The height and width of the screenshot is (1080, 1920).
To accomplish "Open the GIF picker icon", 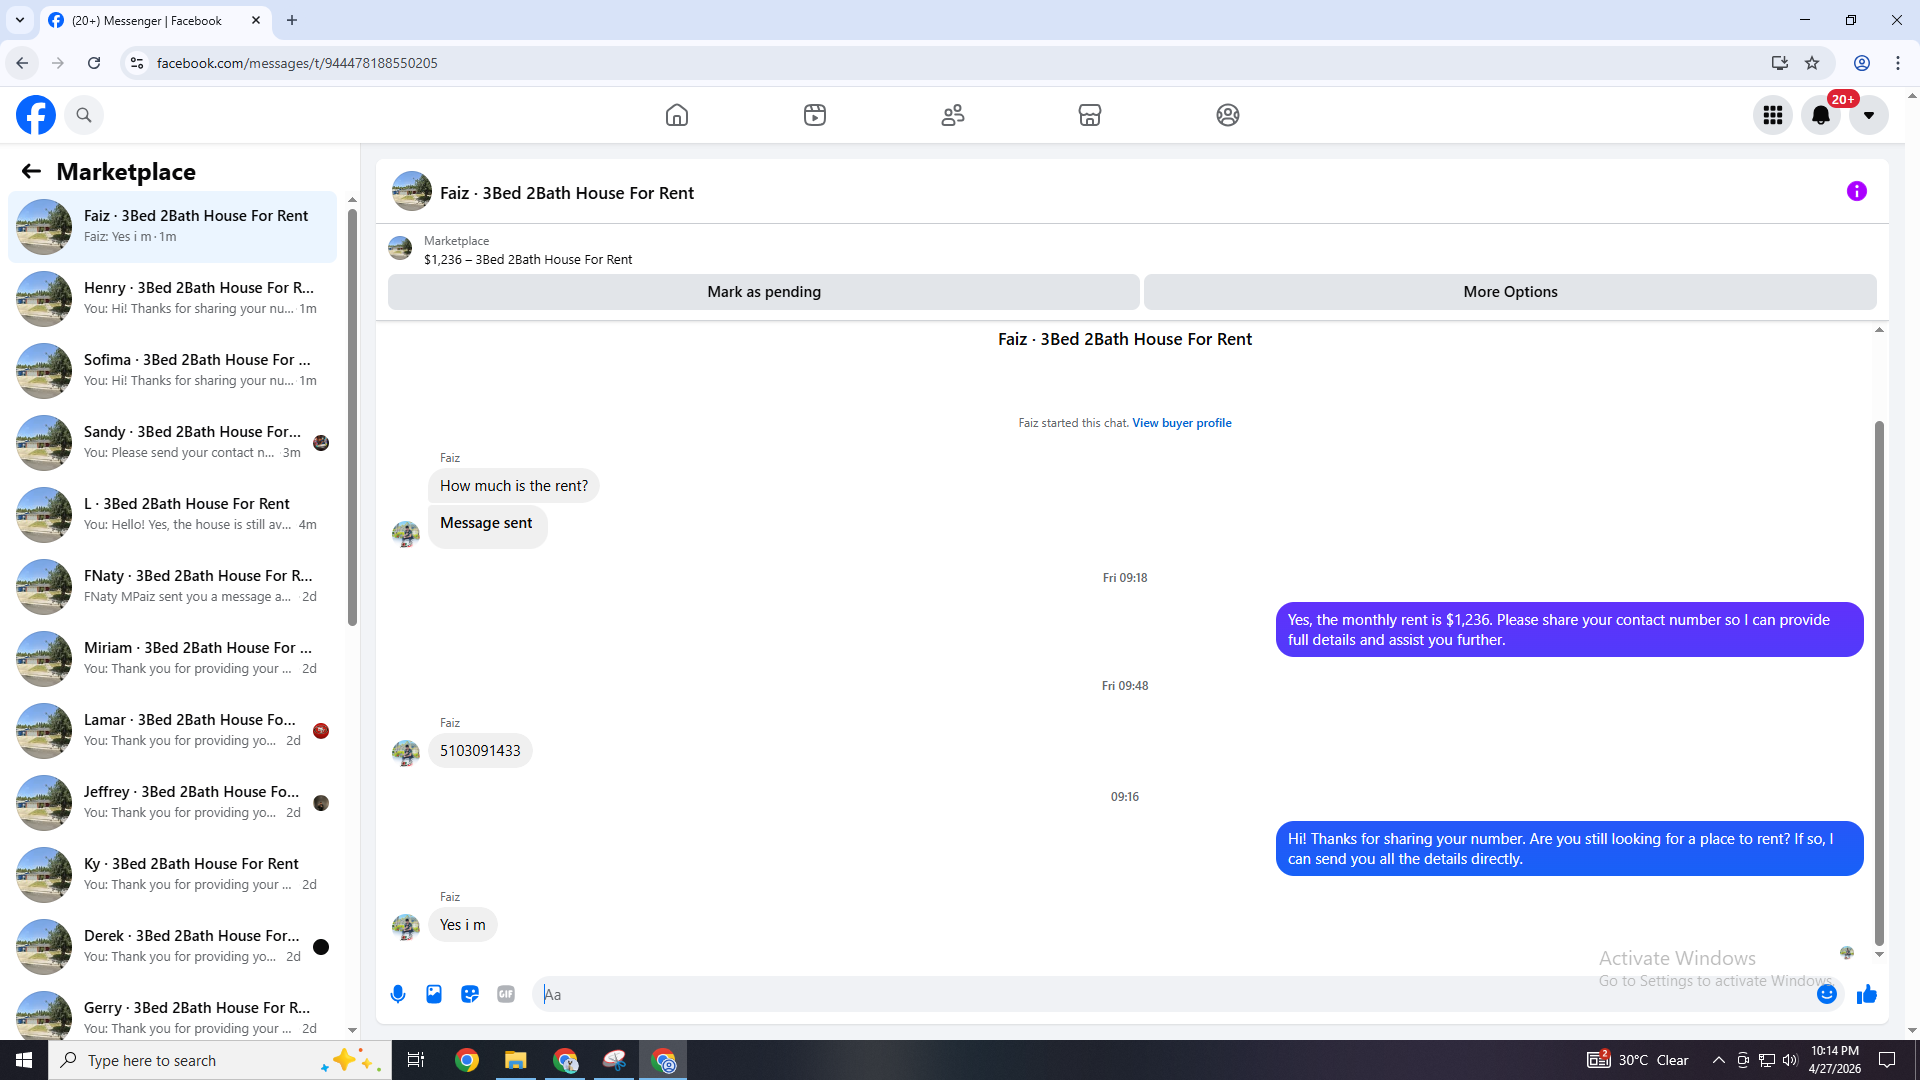I will 506,994.
